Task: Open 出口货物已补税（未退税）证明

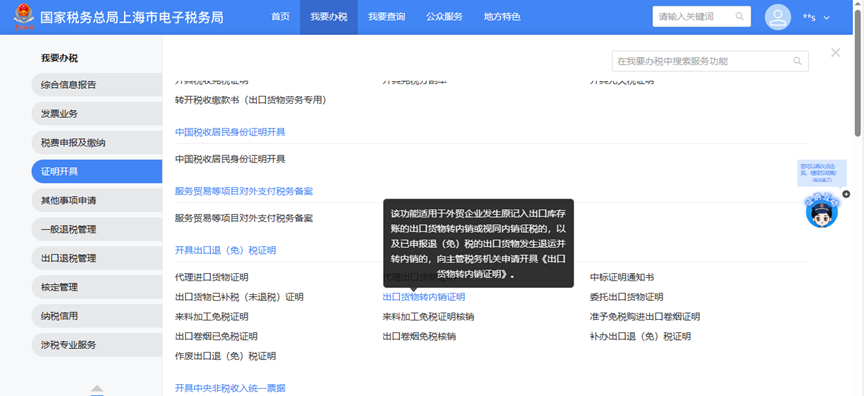Action: click(239, 297)
